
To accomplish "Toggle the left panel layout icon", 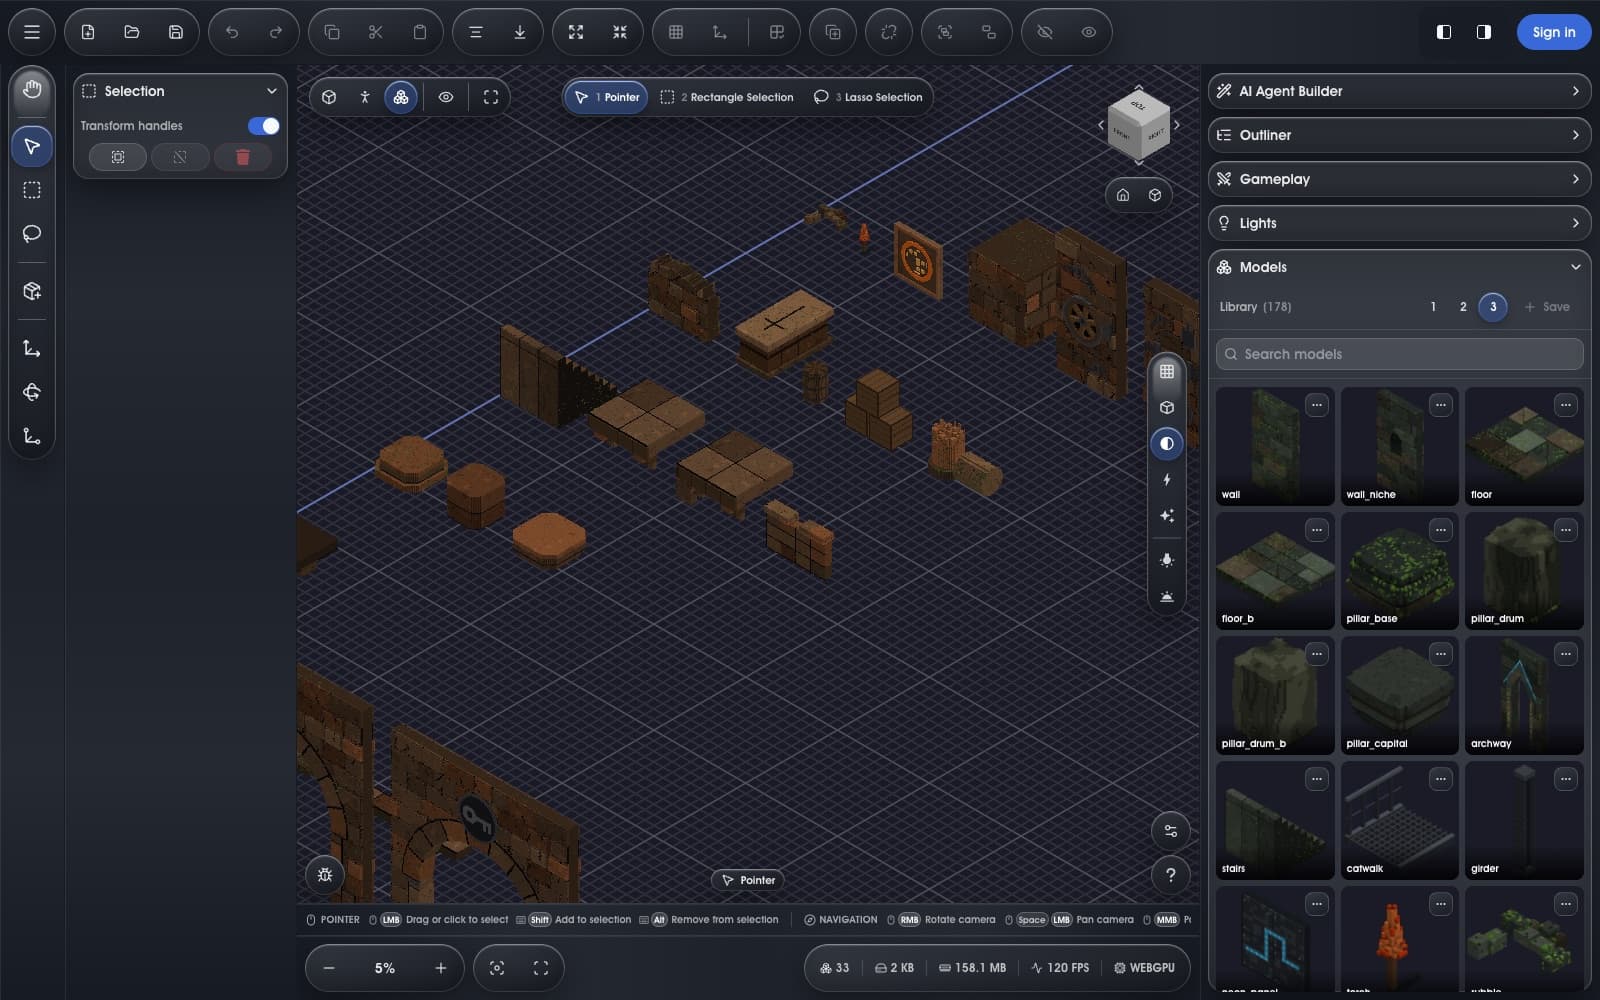I will pyautogui.click(x=1444, y=32).
